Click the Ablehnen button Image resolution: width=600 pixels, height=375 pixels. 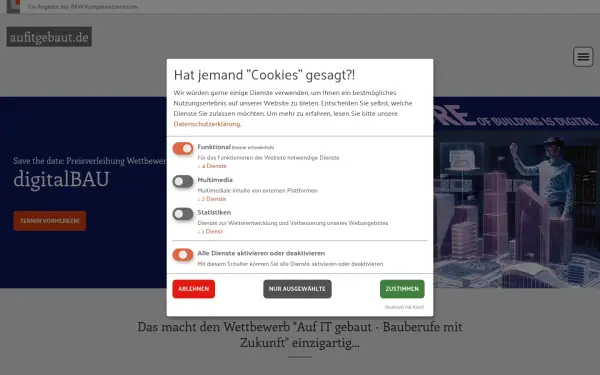tap(194, 289)
